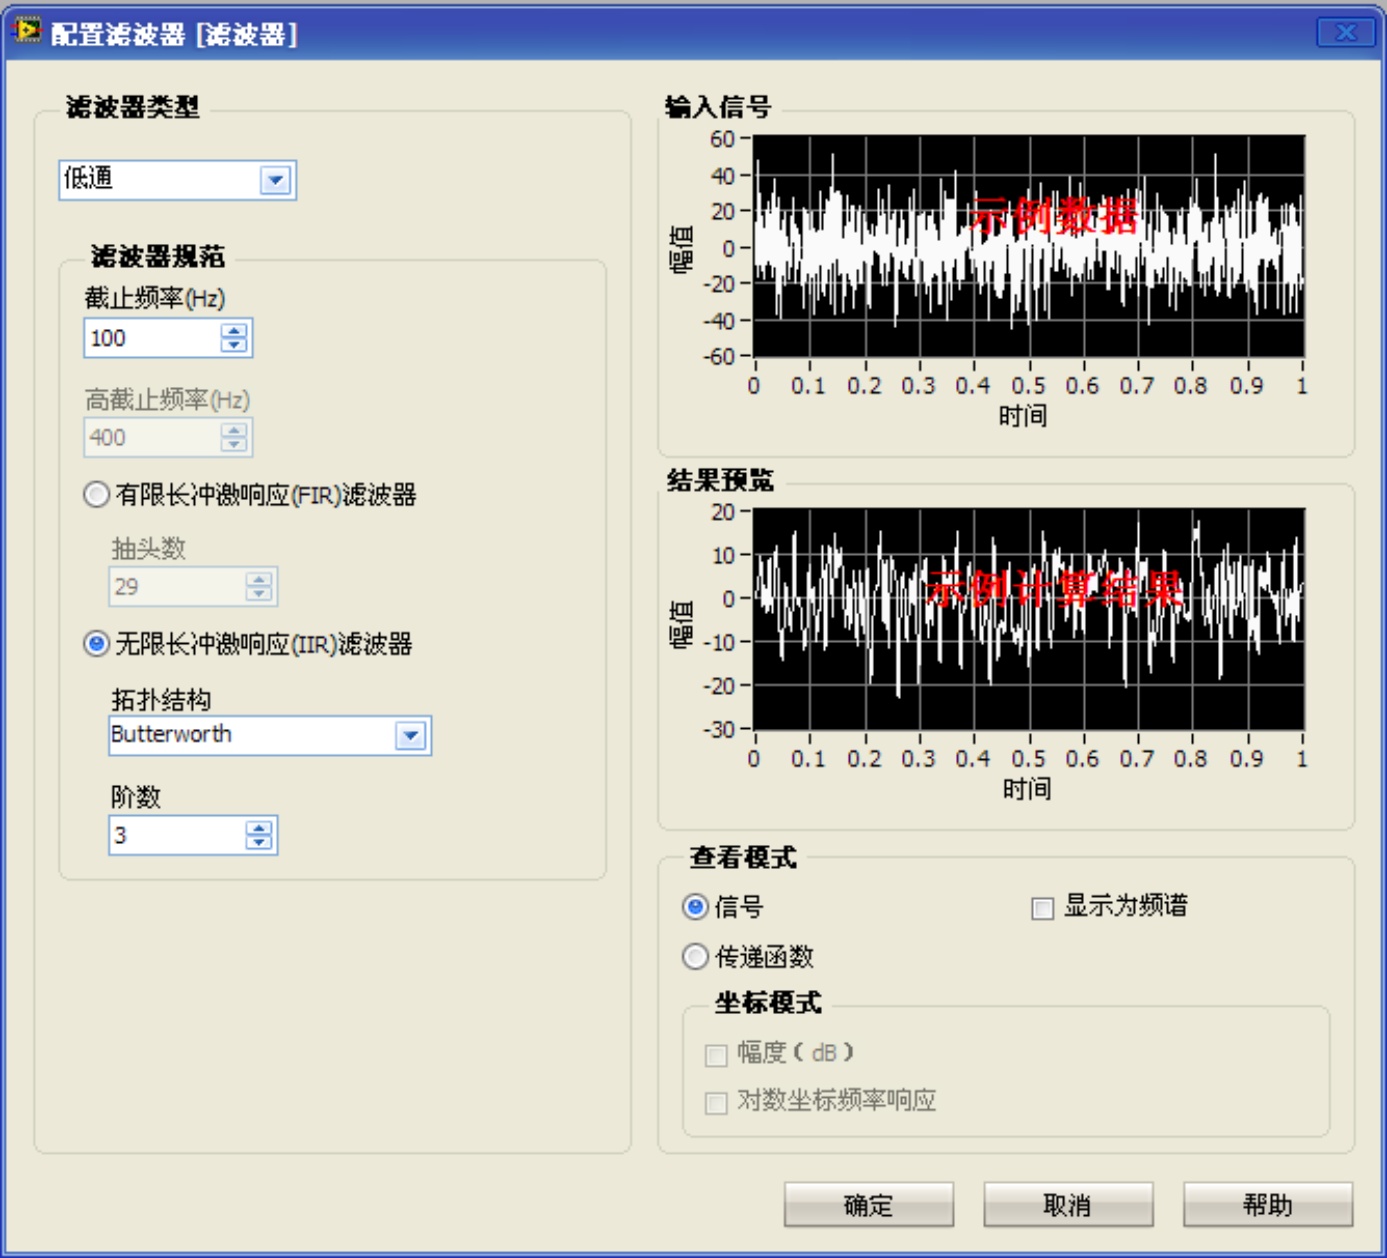Click the 输入信号 input signal graph

[x=1028, y=246]
